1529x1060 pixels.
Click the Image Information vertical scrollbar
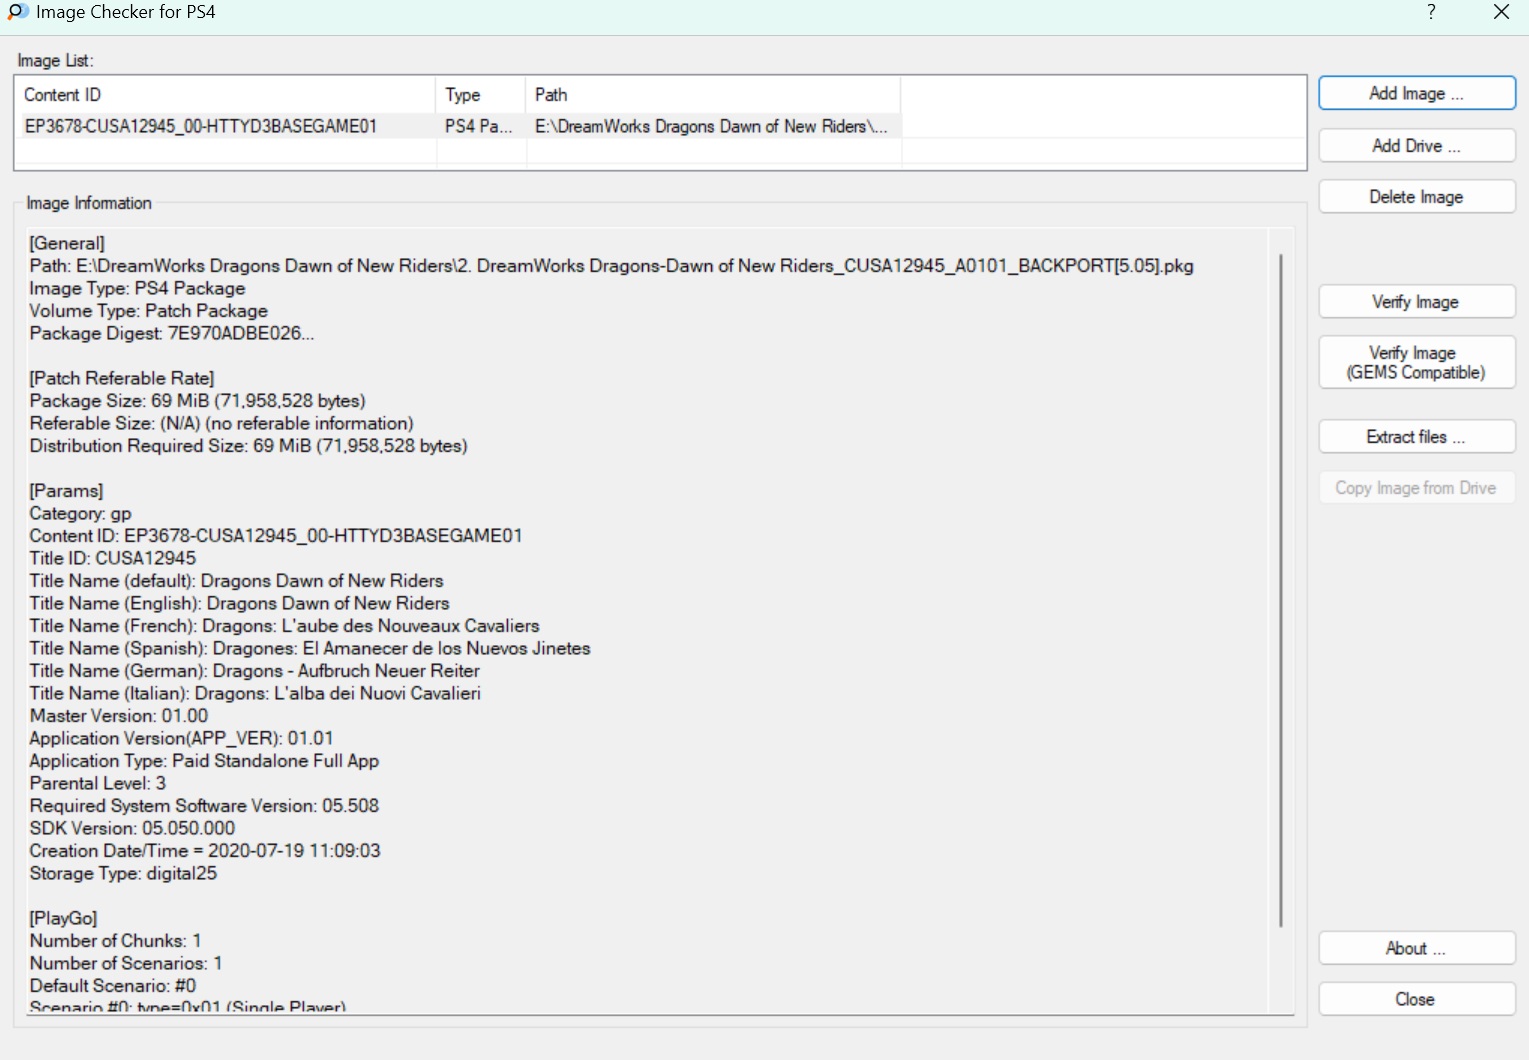[x=1280, y=590]
